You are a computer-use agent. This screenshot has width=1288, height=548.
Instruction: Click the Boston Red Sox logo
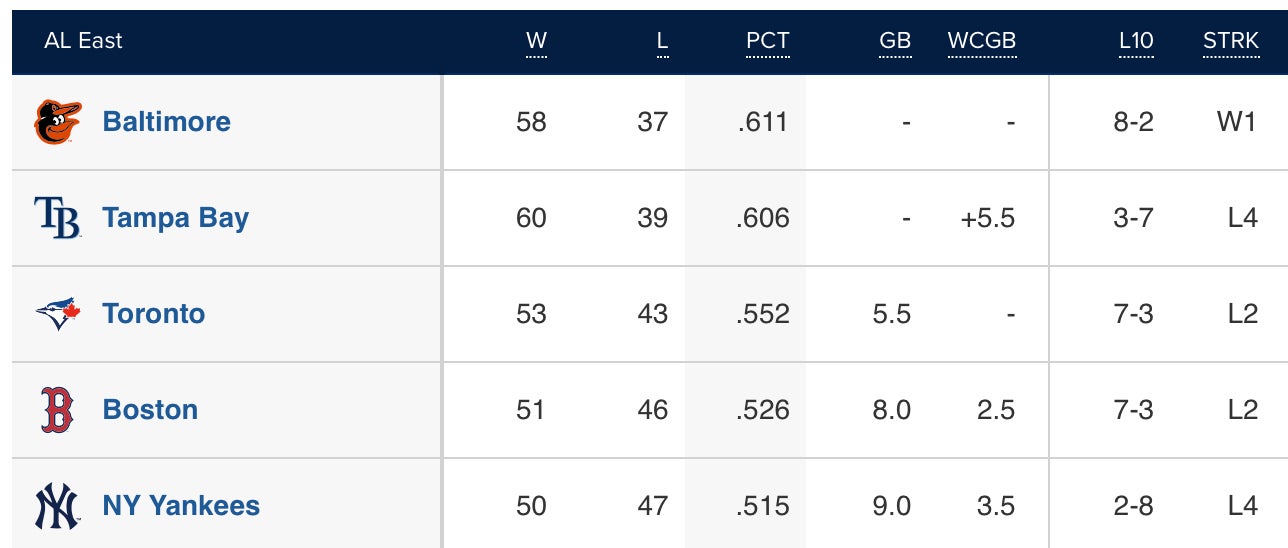57,410
